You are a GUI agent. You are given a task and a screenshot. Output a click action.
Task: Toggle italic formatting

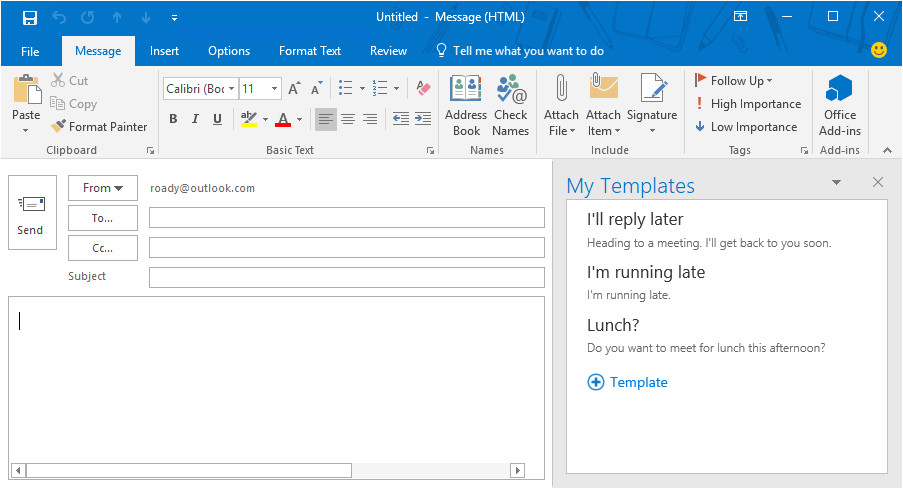195,119
